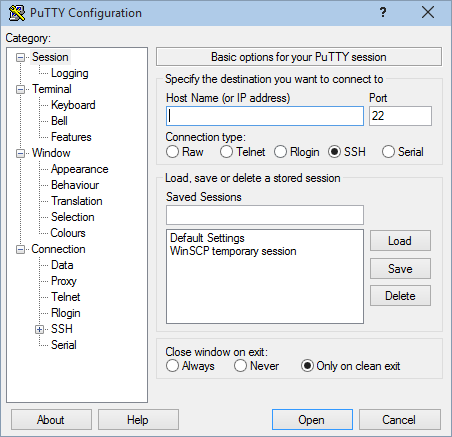Select WinSCP temporary session entry
Screen dimensions: 452x437
click(233, 251)
